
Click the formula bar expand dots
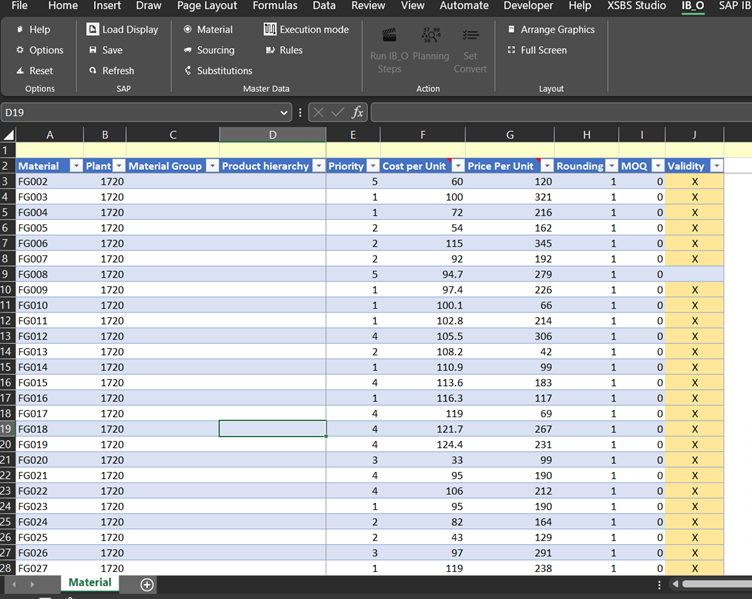(x=300, y=113)
